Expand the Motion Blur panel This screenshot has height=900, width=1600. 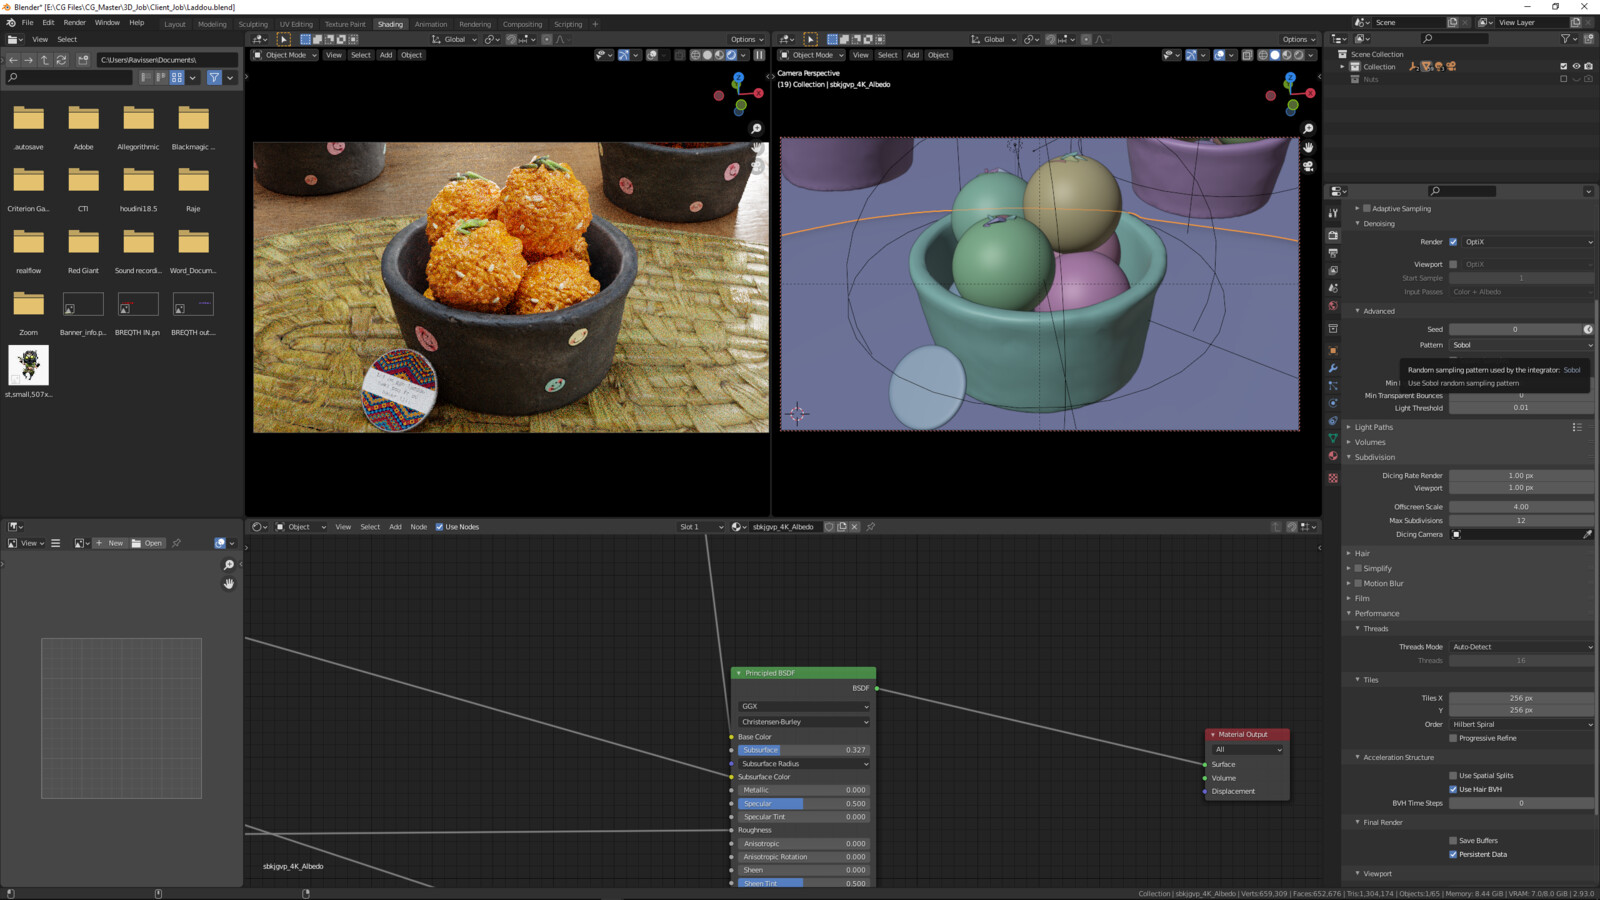1383,583
